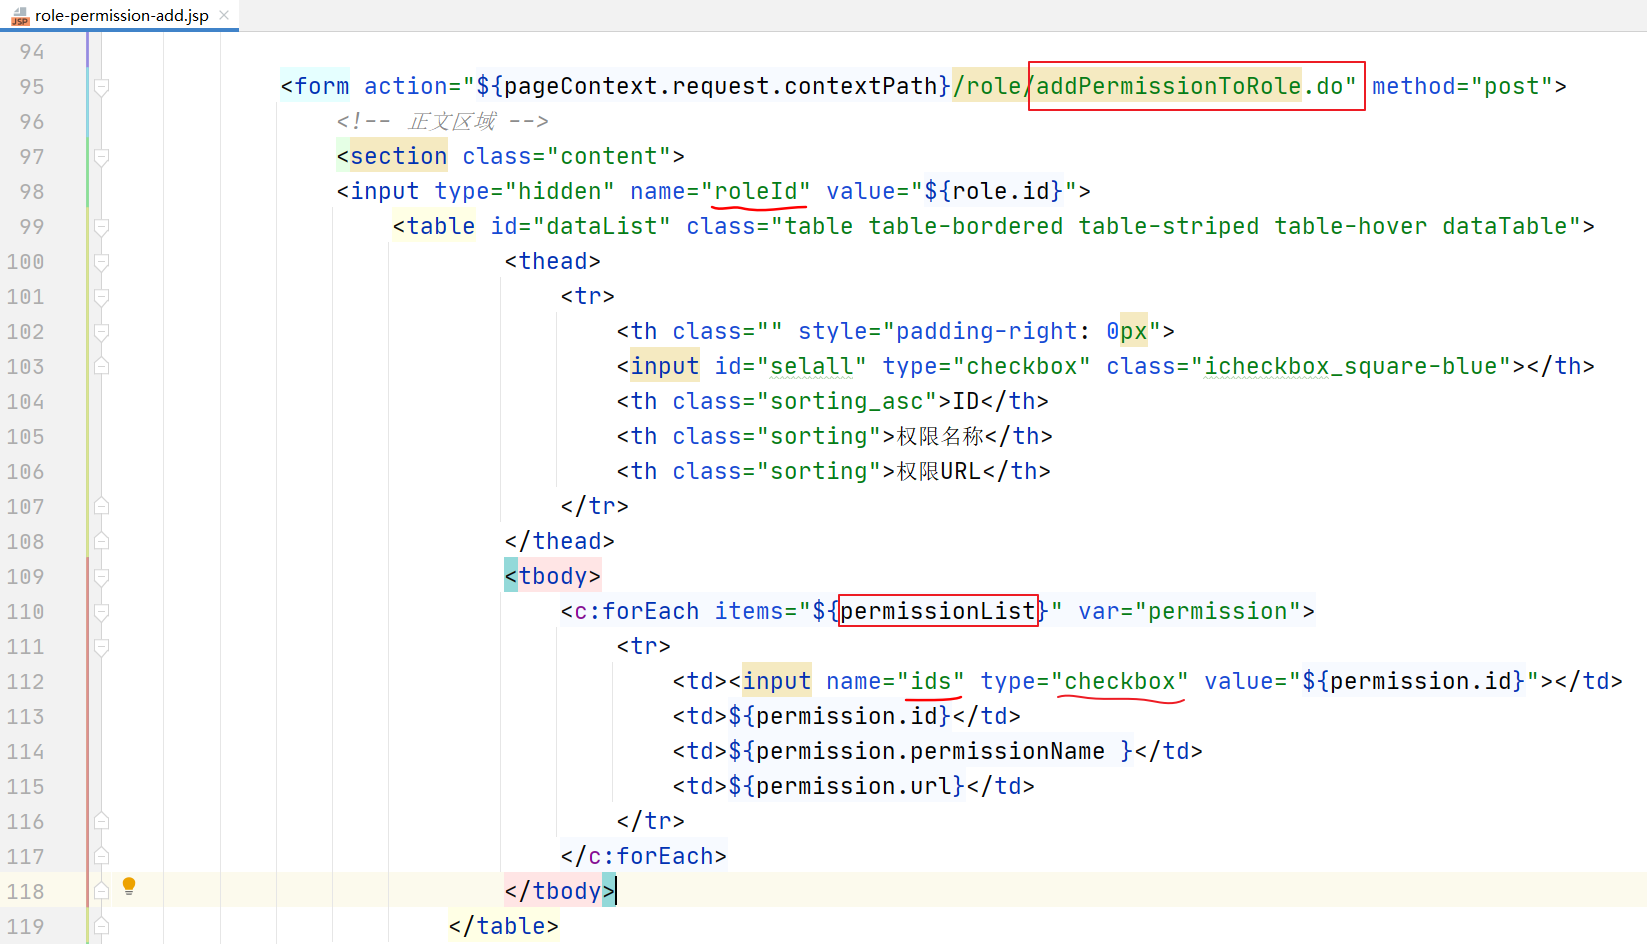The image size is (1647, 944).
Task: Click the fold end marker on line 119
Action: [x=101, y=926]
